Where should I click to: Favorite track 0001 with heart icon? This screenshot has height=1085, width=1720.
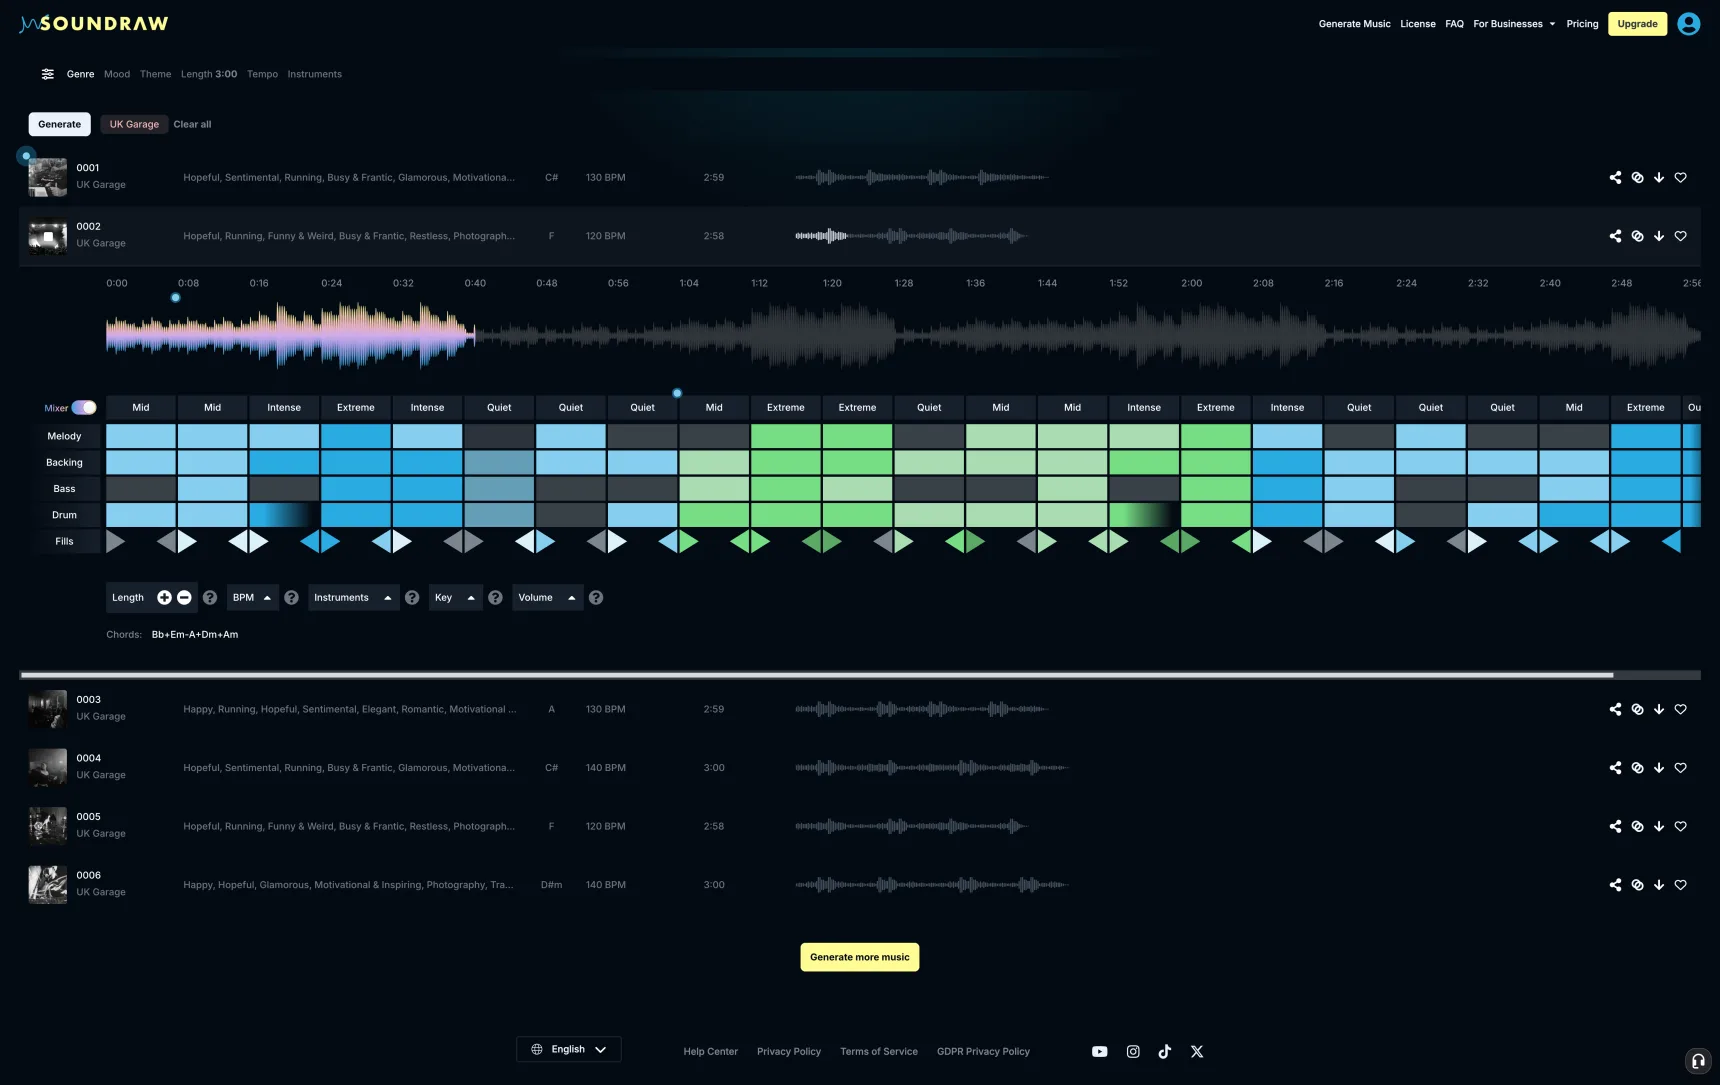[x=1681, y=178]
